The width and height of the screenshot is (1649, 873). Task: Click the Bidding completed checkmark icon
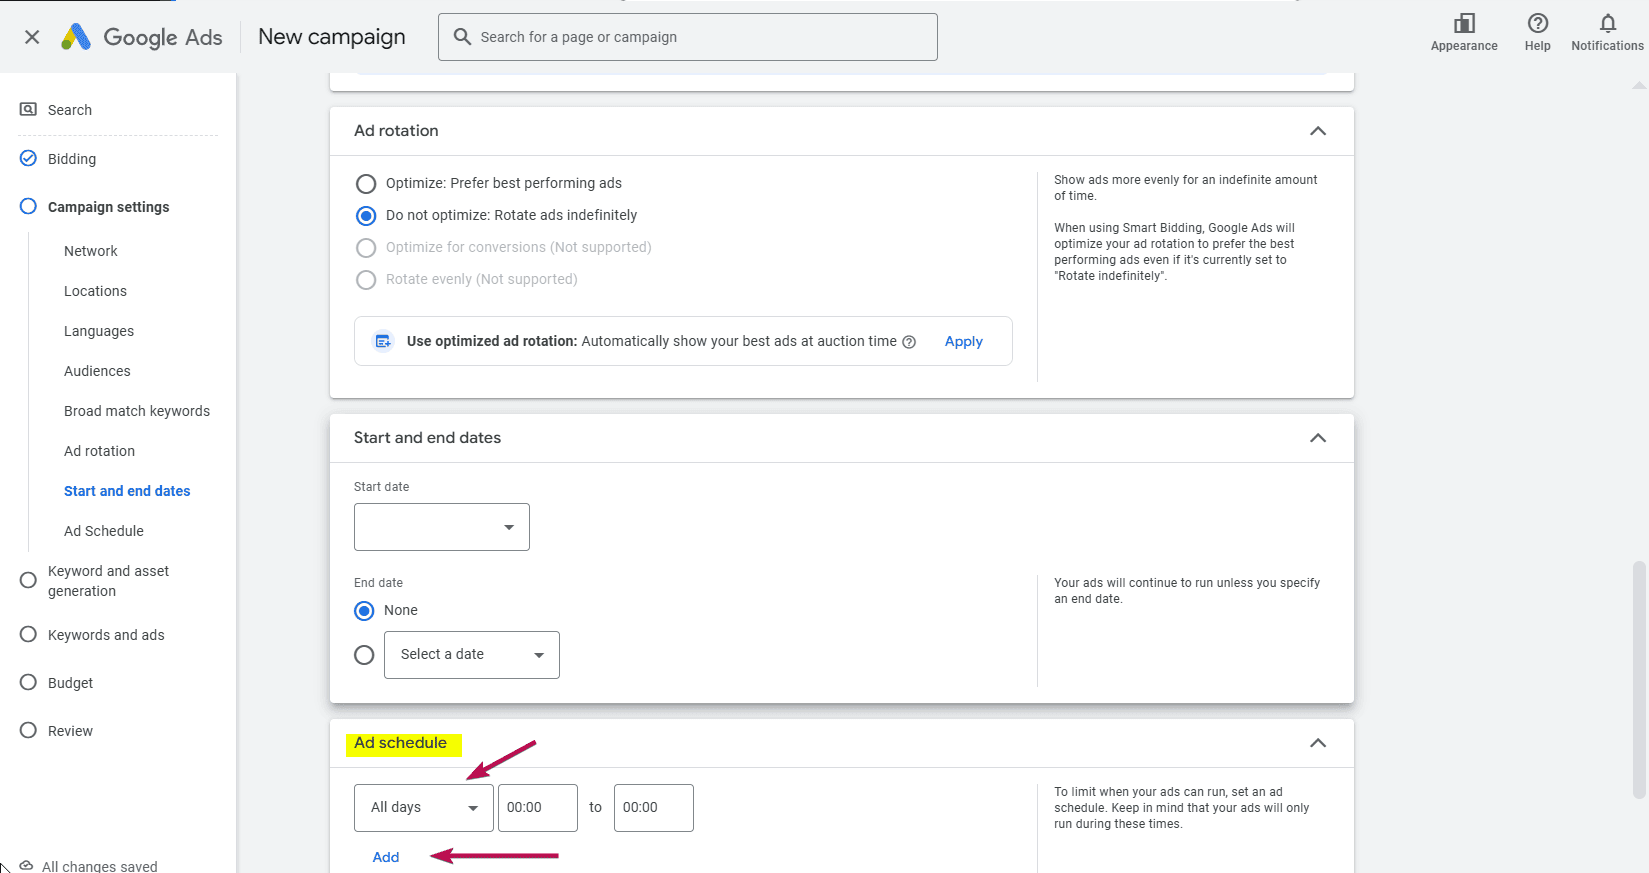[28, 159]
